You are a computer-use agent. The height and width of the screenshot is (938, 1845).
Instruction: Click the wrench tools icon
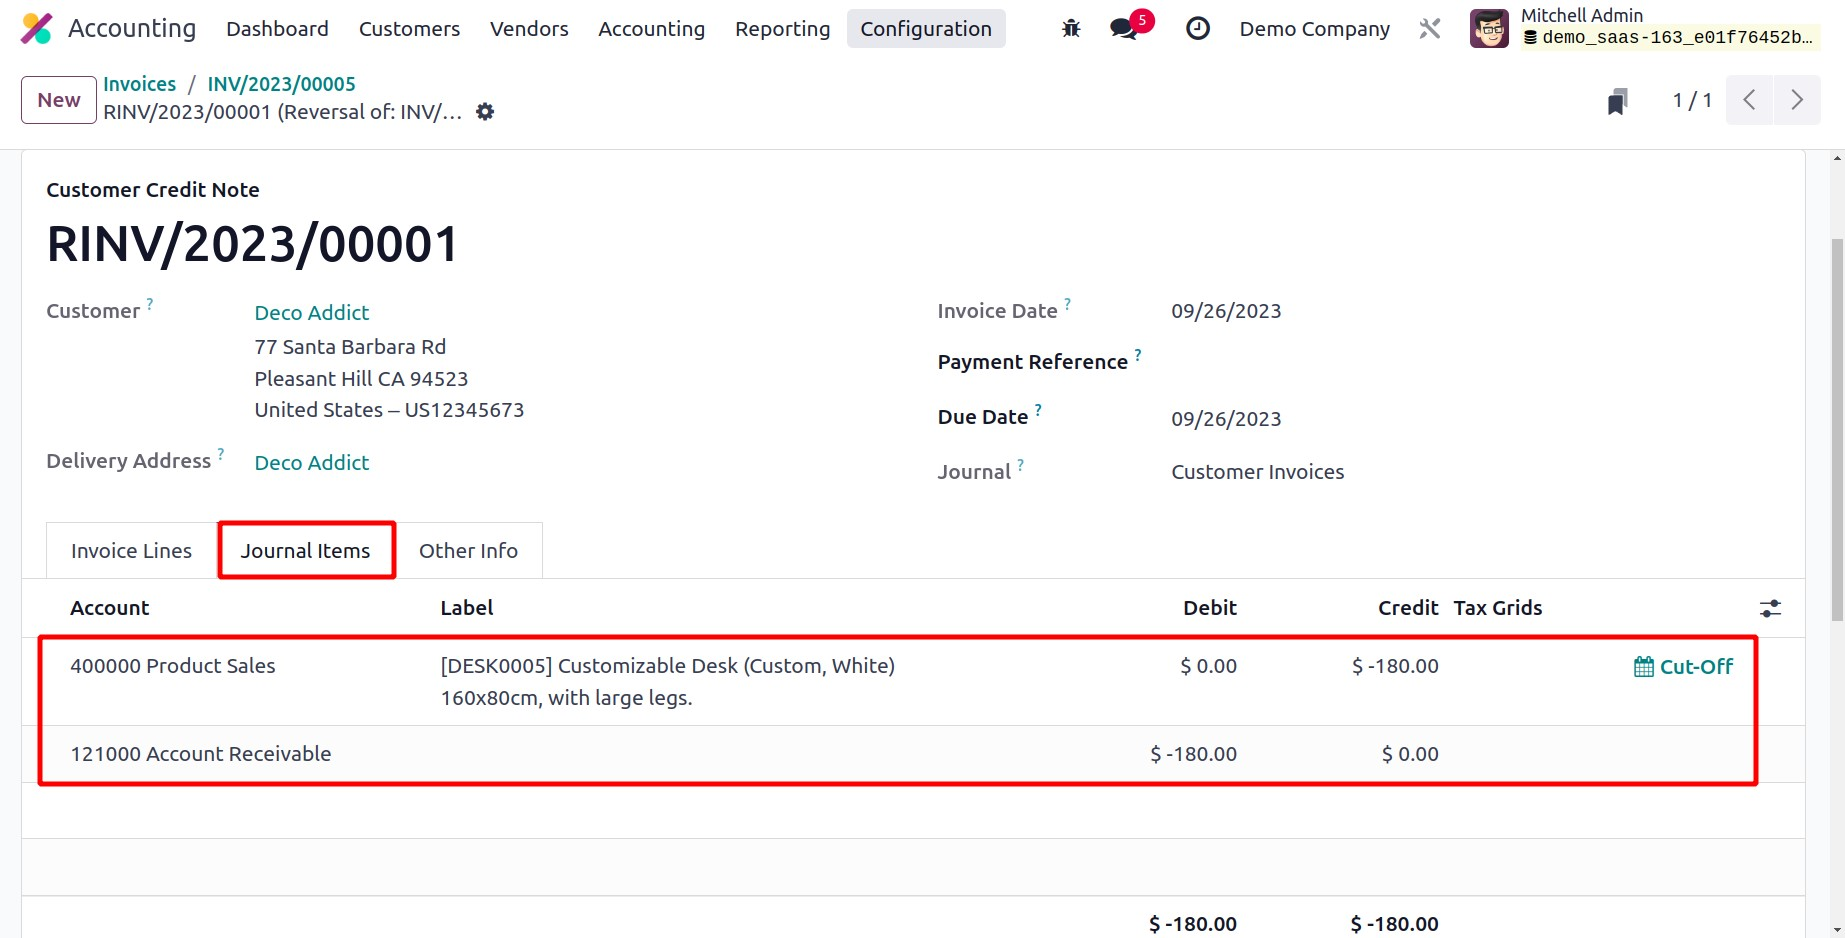[x=1430, y=29]
